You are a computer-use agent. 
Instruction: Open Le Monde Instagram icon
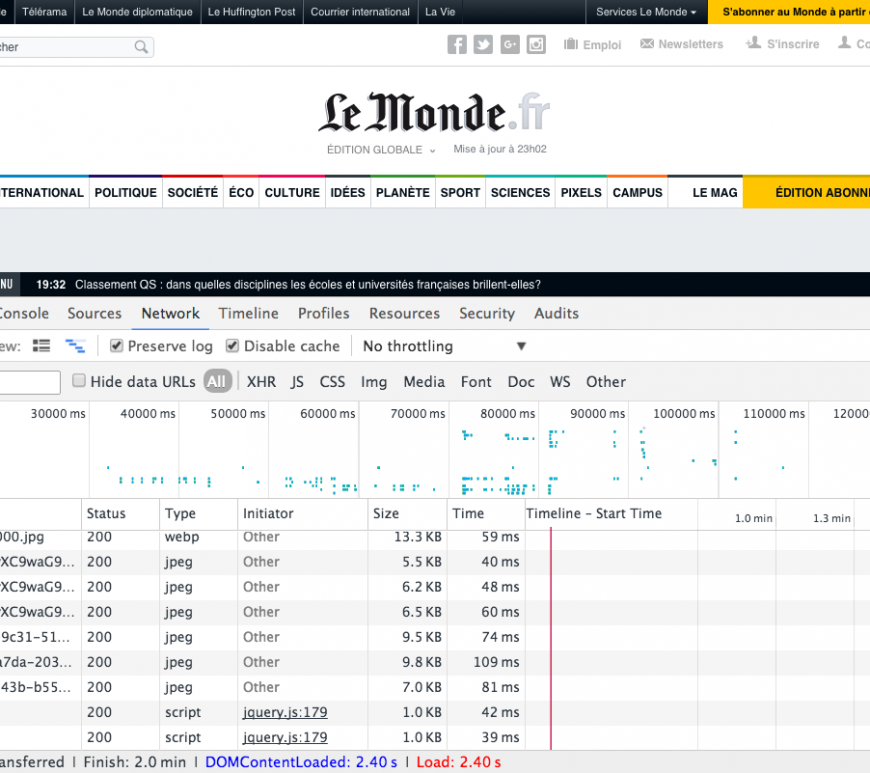tap(536, 44)
